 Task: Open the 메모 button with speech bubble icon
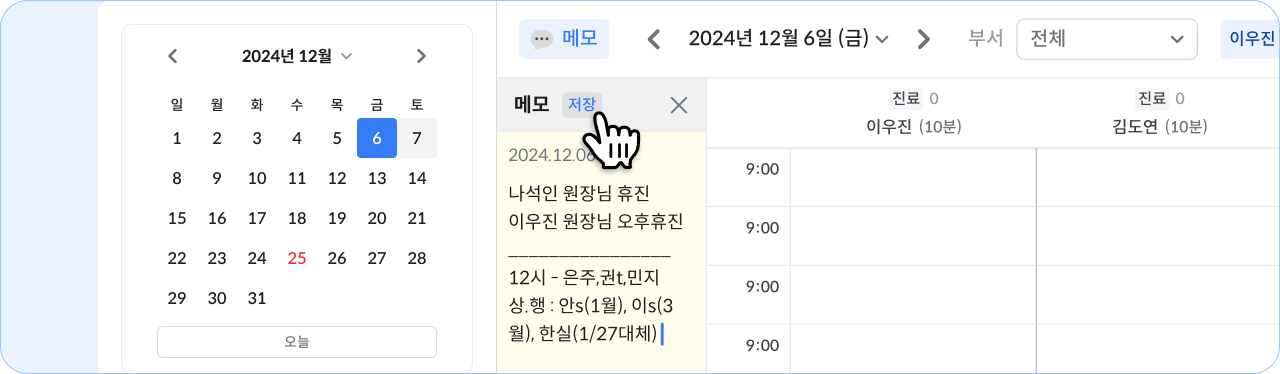(564, 39)
